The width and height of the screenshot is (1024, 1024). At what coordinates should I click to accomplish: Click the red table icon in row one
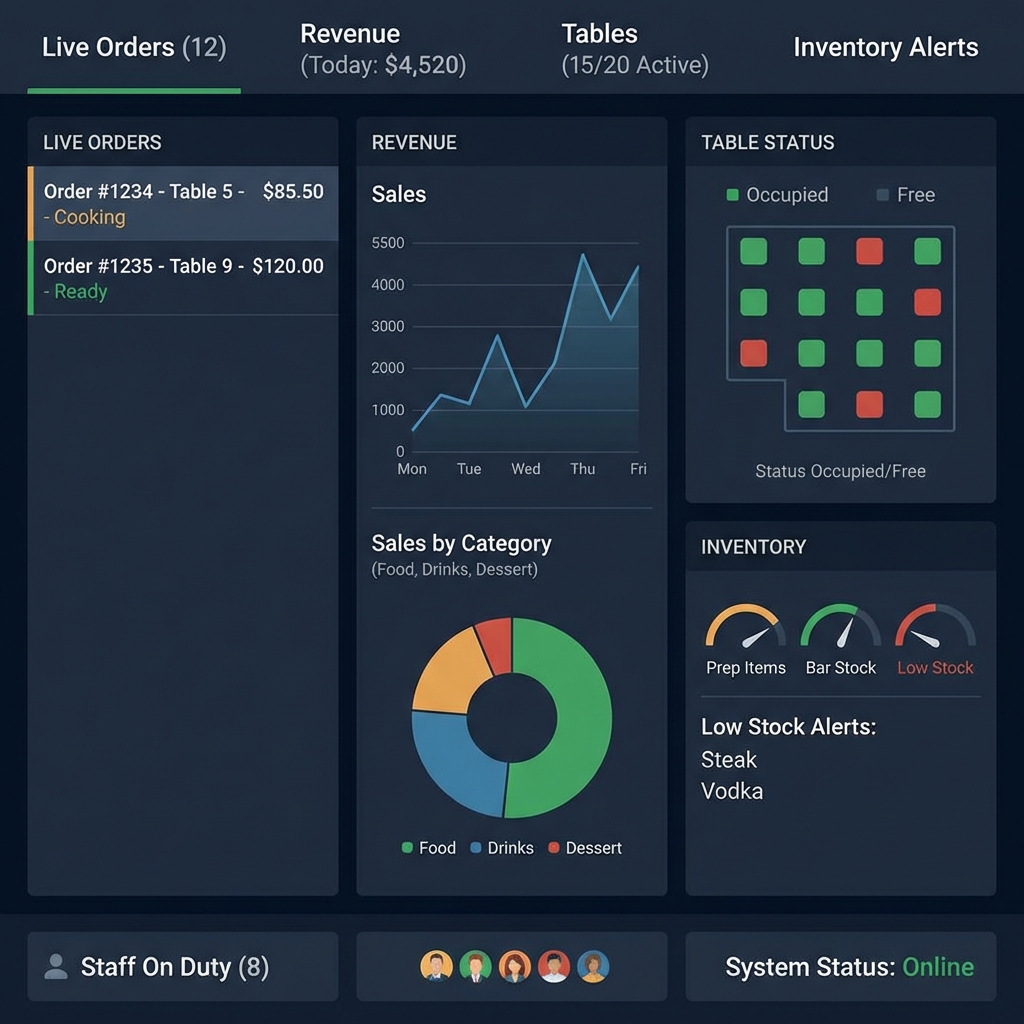(869, 252)
